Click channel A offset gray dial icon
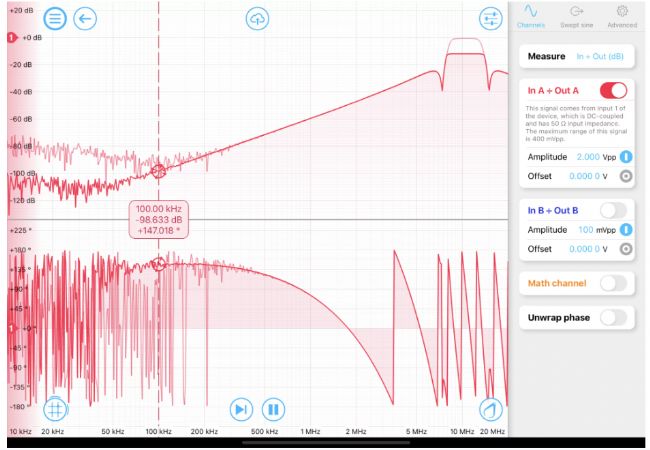The width and height of the screenshot is (650, 450). tap(626, 176)
